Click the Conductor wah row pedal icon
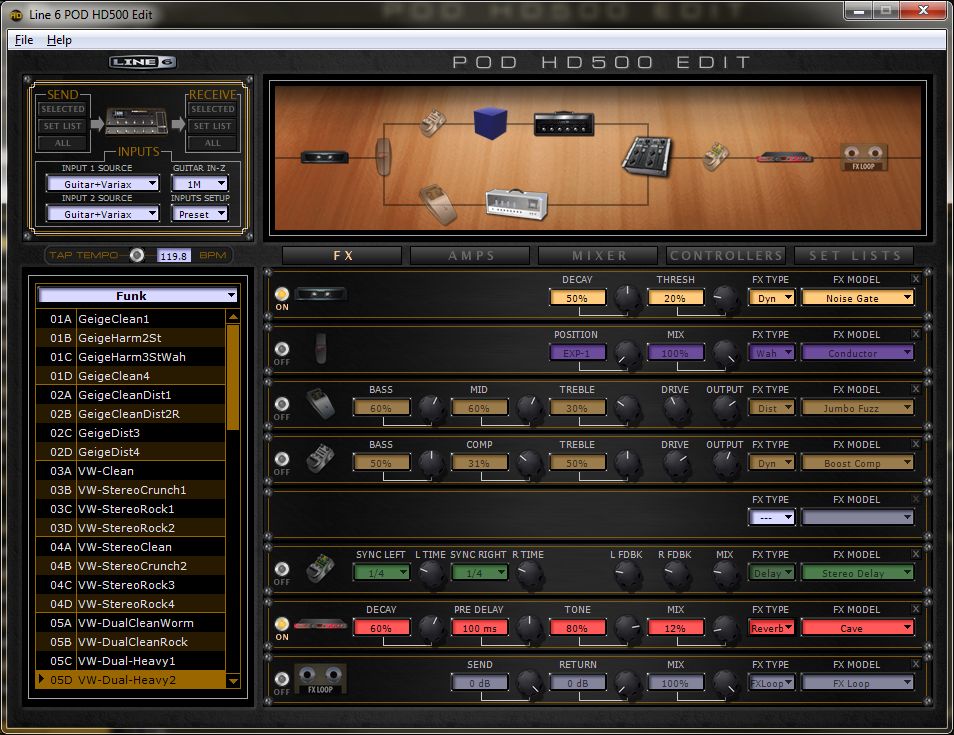Screen dimensions: 954x735 [321, 349]
